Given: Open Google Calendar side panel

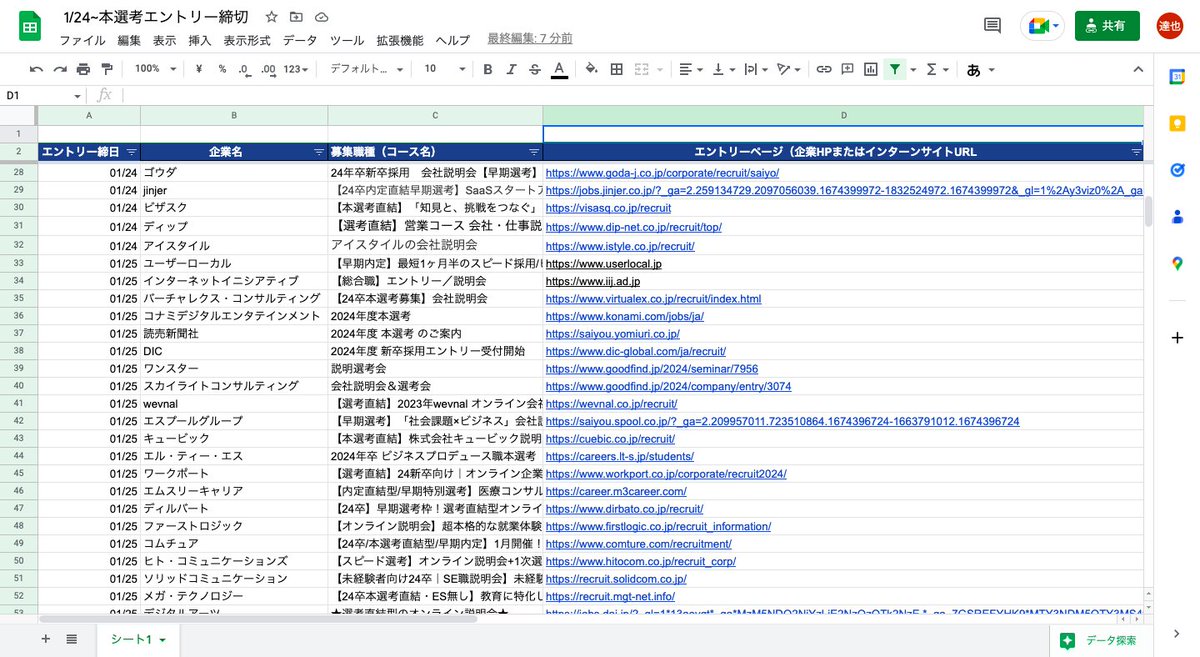Looking at the screenshot, I should point(1177,76).
